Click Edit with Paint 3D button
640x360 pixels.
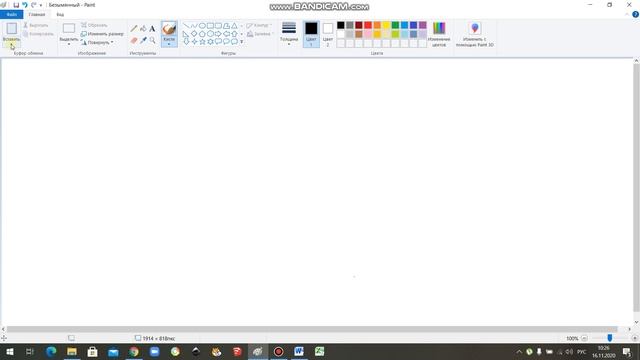click(474, 34)
